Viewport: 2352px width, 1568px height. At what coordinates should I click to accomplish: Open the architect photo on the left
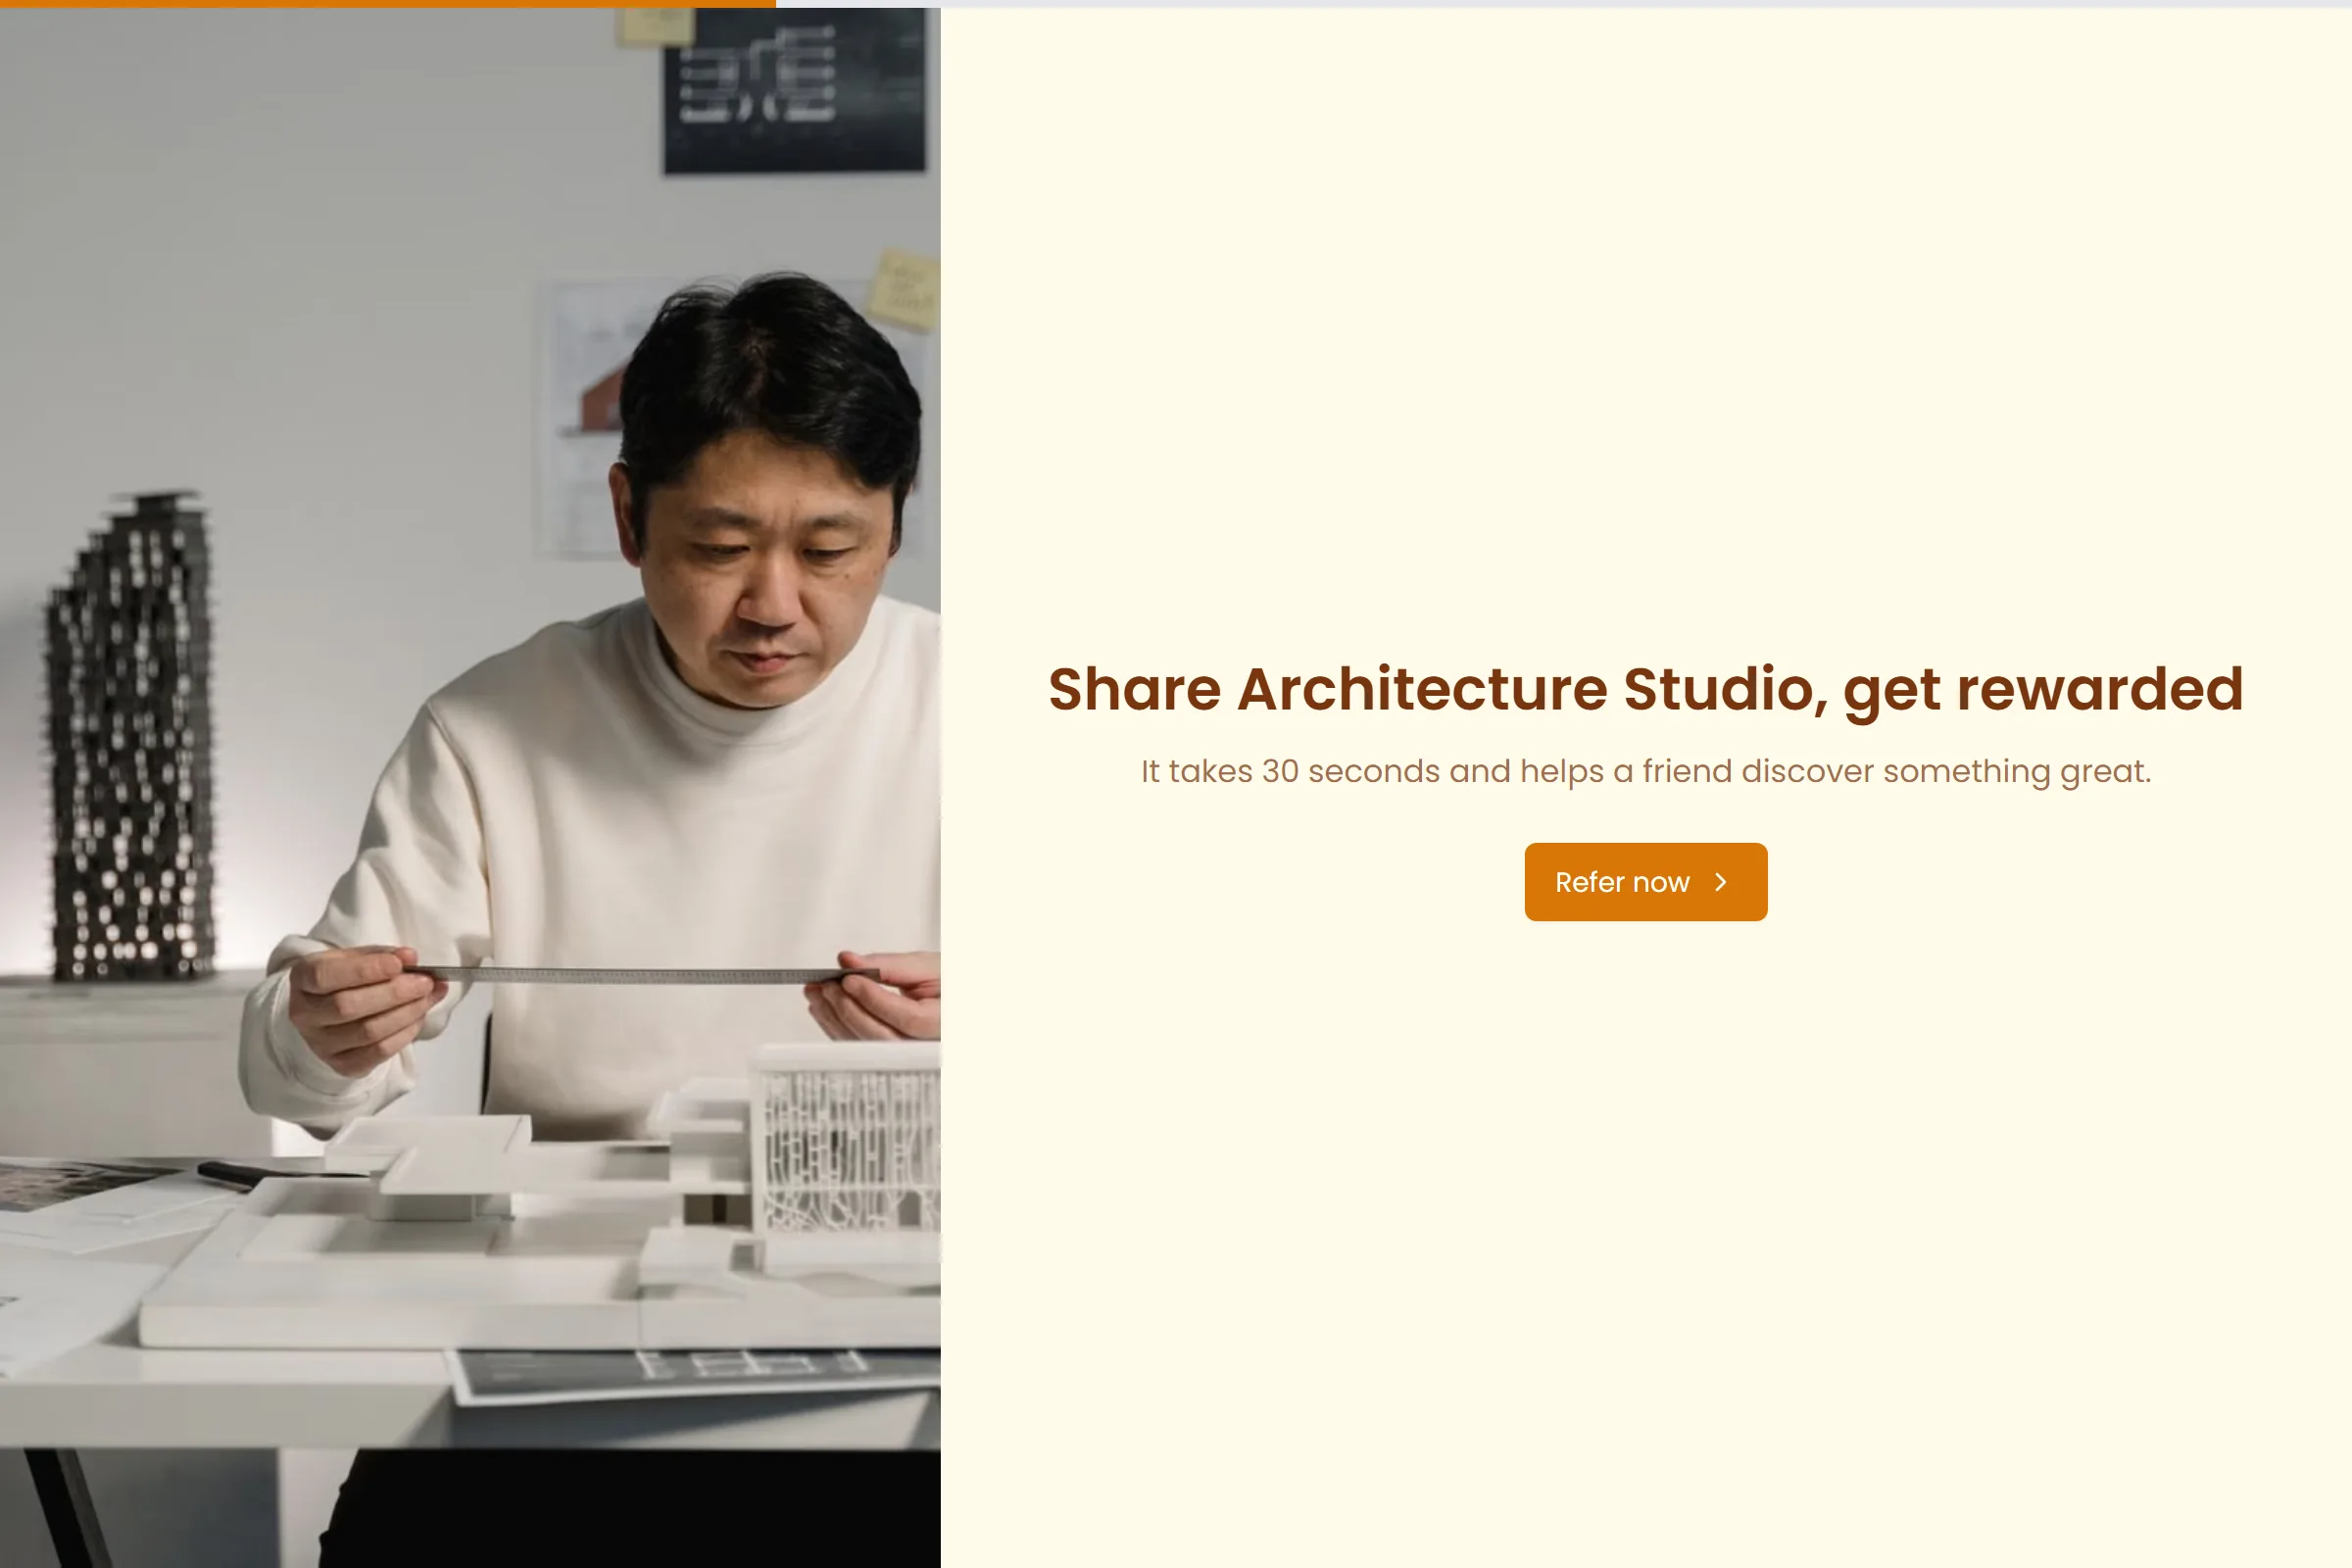click(470, 788)
